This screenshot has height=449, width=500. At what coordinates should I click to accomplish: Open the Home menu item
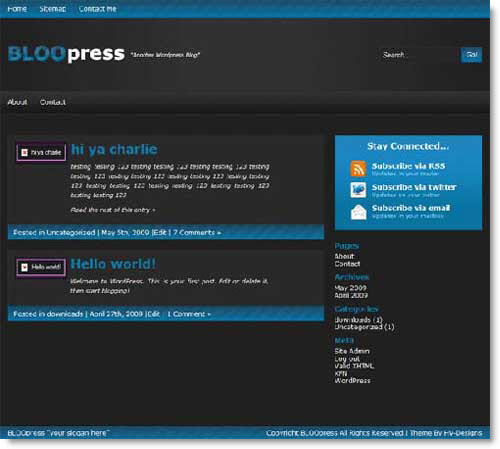click(x=17, y=9)
